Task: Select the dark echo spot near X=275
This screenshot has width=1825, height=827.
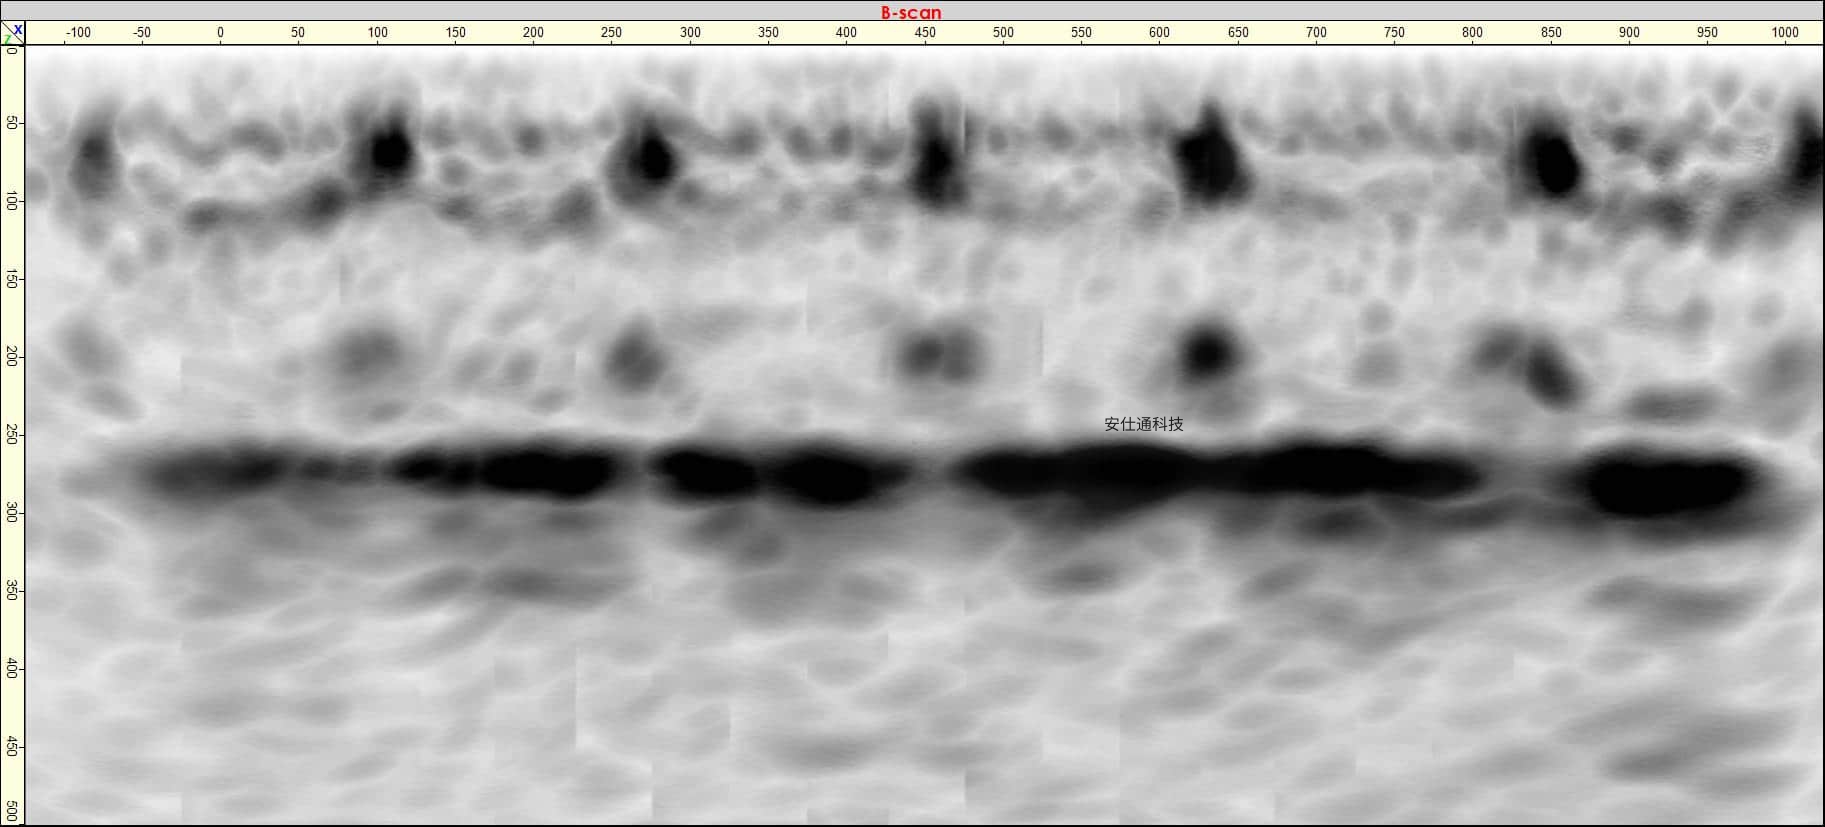Action: [652, 158]
